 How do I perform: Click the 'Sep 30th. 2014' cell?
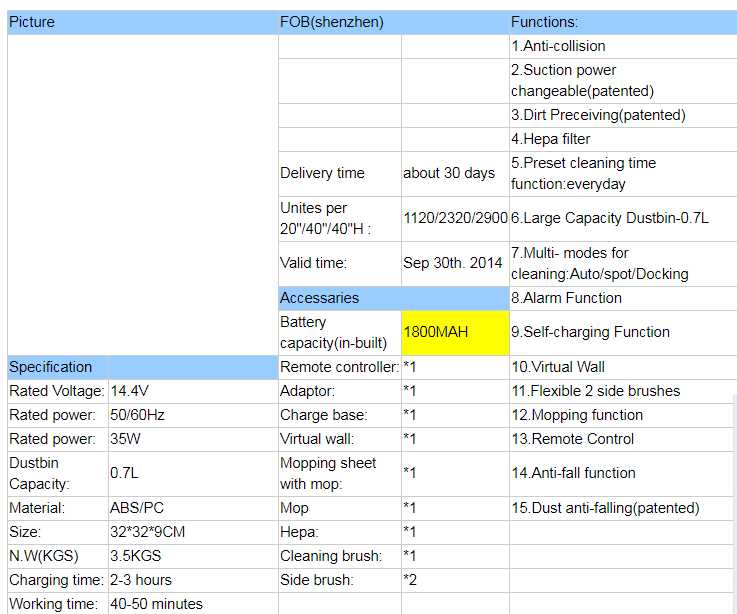pos(454,263)
